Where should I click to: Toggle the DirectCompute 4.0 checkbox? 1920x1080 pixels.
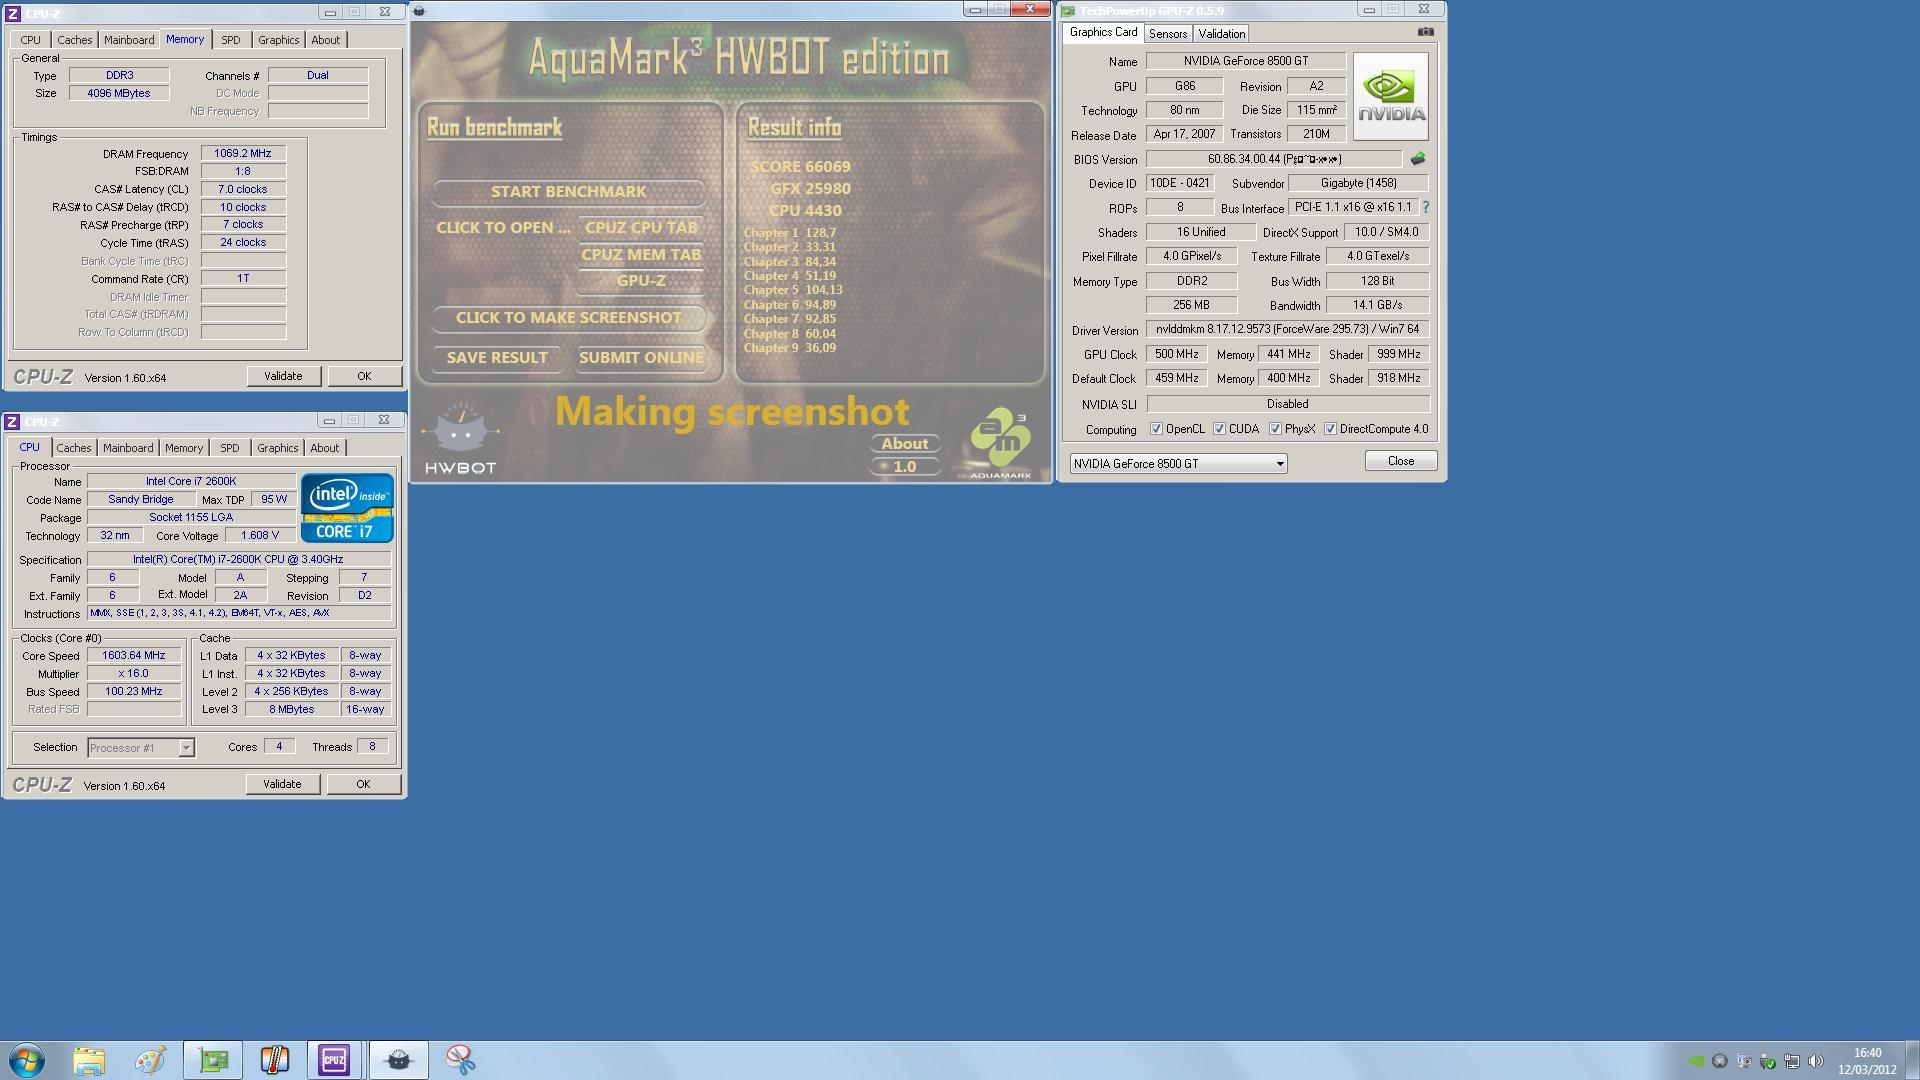tap(1330, 429)
